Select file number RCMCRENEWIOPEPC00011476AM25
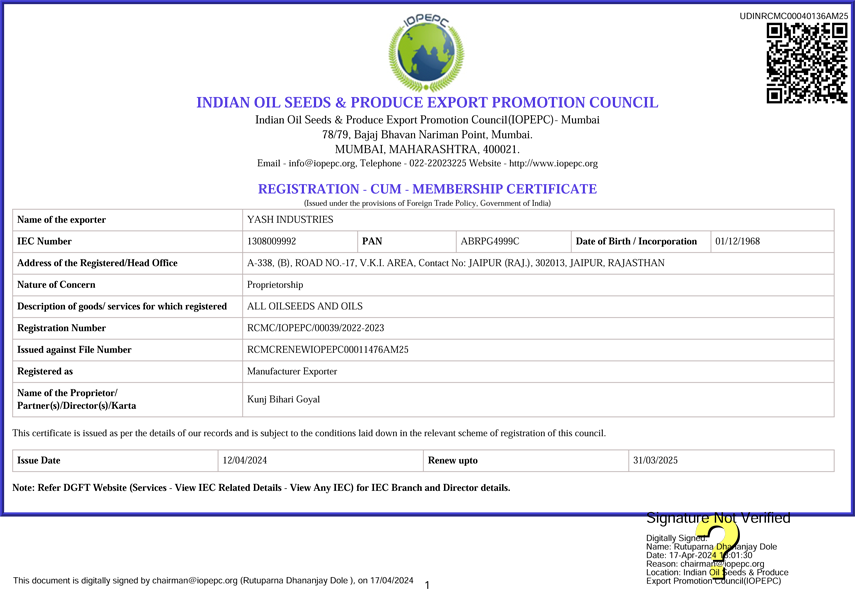The image size is (855, 589). coord(328,350)
